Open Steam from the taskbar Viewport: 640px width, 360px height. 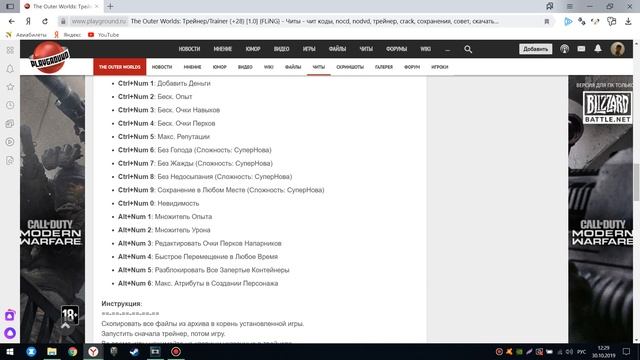click(134, 351)
